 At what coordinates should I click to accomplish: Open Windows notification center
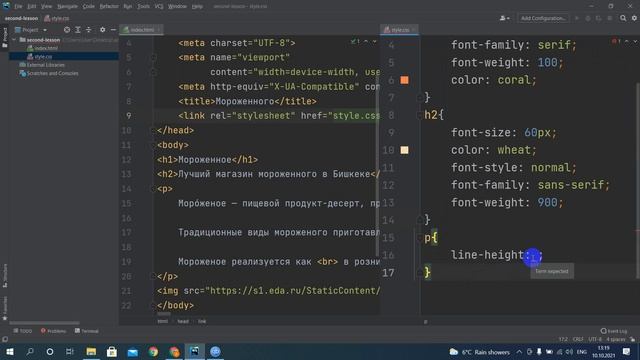(x=627, y=352)
